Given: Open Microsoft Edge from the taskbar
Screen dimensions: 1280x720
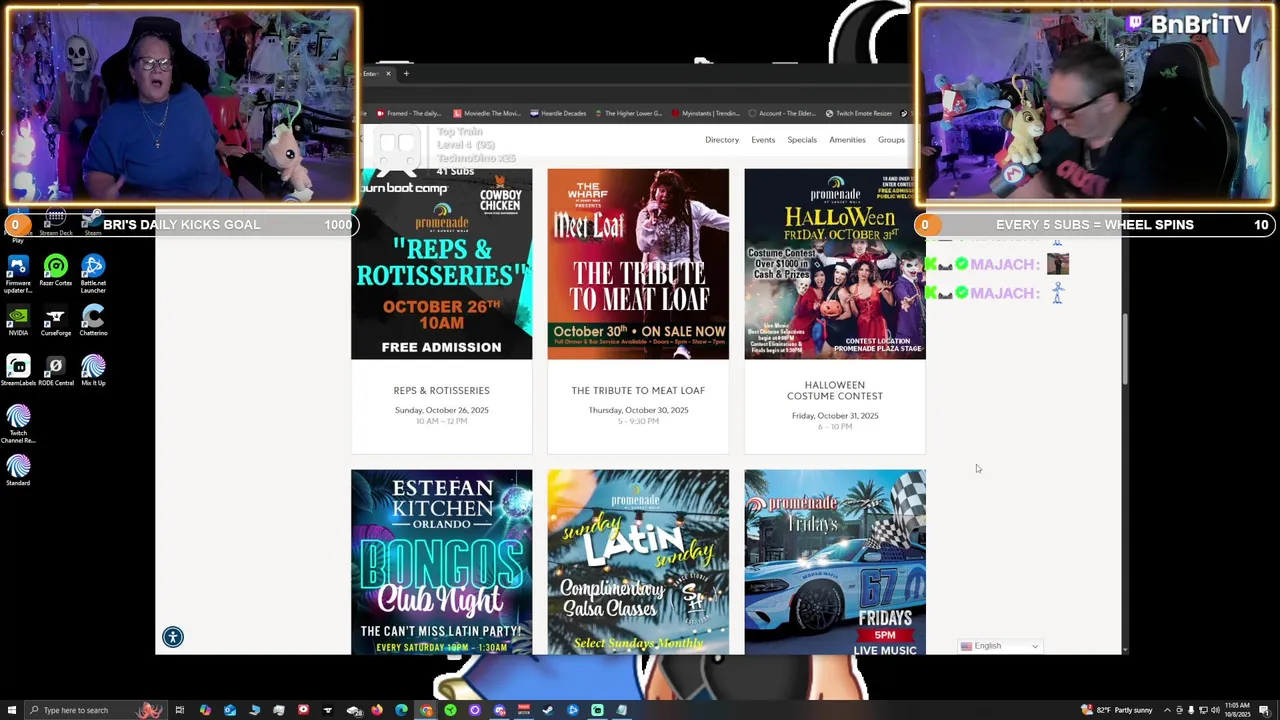Looking at the screenshot, I should point(401,710).
